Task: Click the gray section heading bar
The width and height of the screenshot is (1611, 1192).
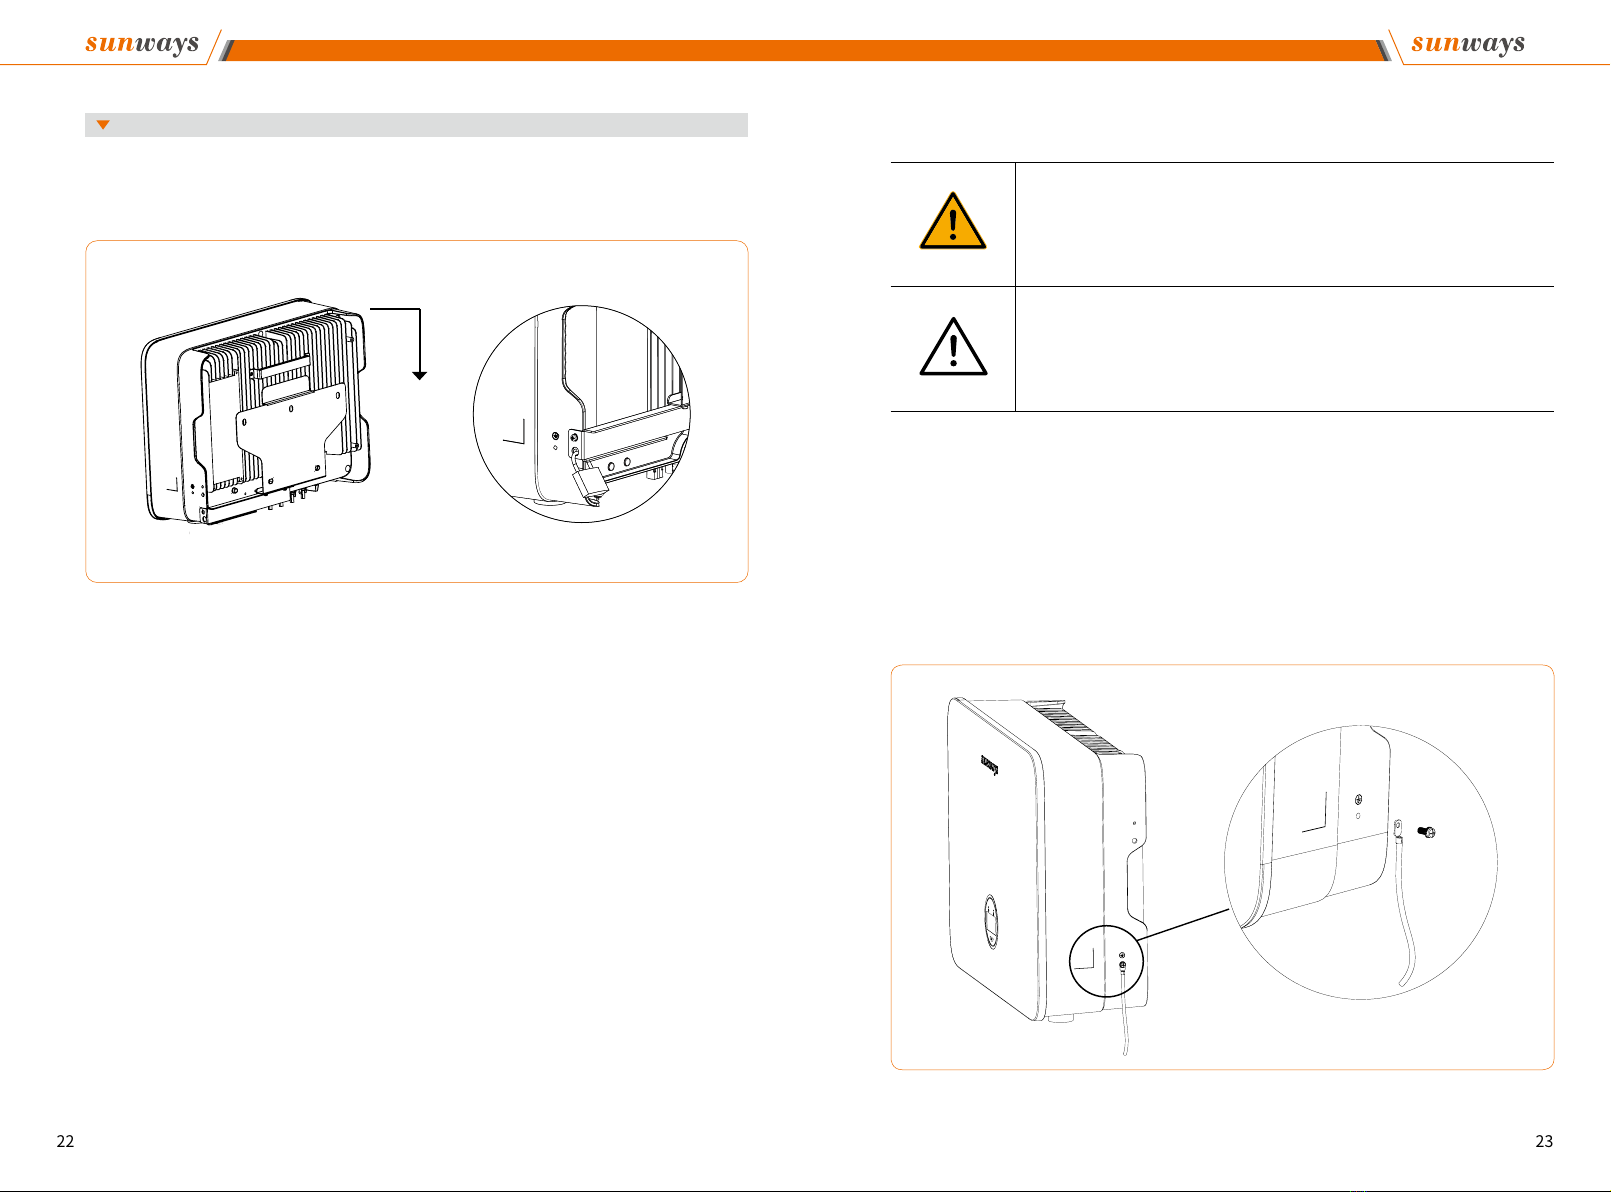Action: pyautogui.click(x=416, y=125)
